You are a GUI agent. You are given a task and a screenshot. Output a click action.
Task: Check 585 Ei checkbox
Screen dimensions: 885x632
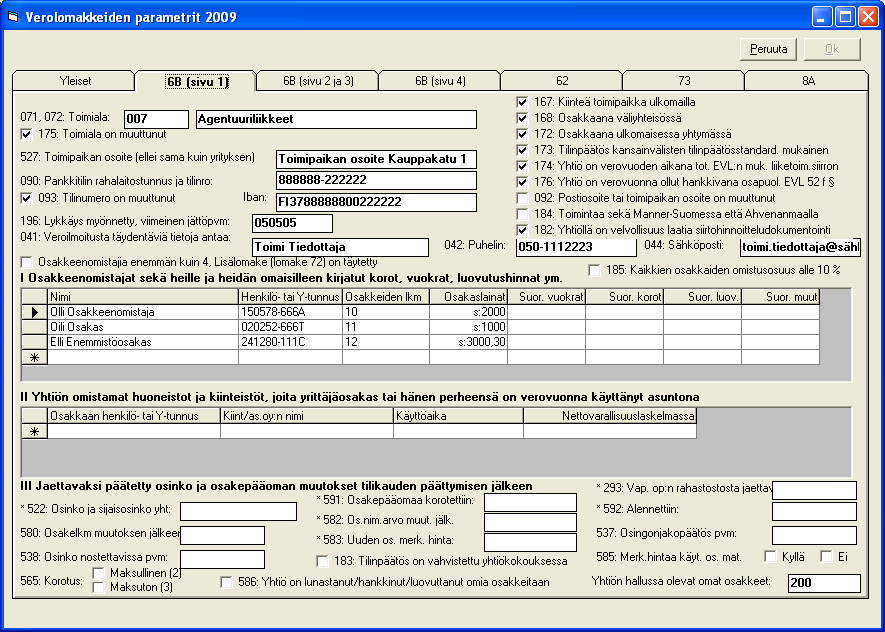pos(826,557)
